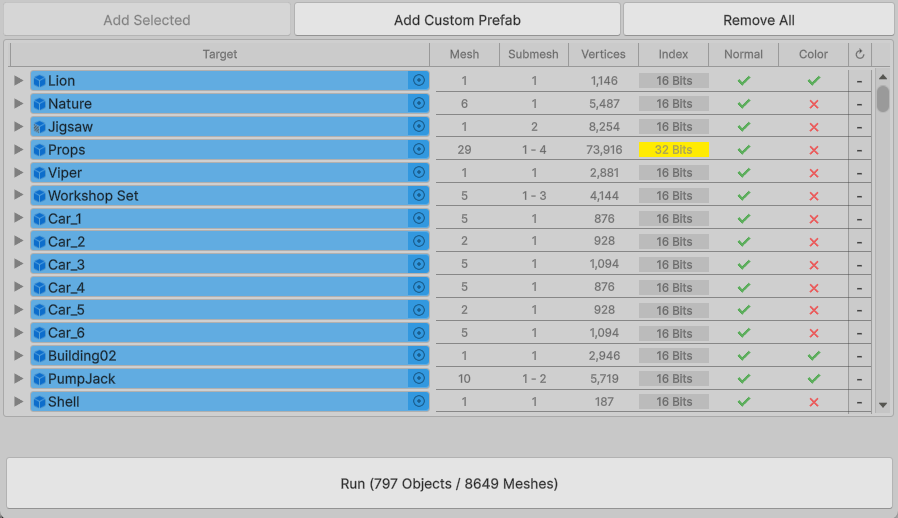Expand the Props foldout arrow

pyautogui.click(x=18, y=150)
